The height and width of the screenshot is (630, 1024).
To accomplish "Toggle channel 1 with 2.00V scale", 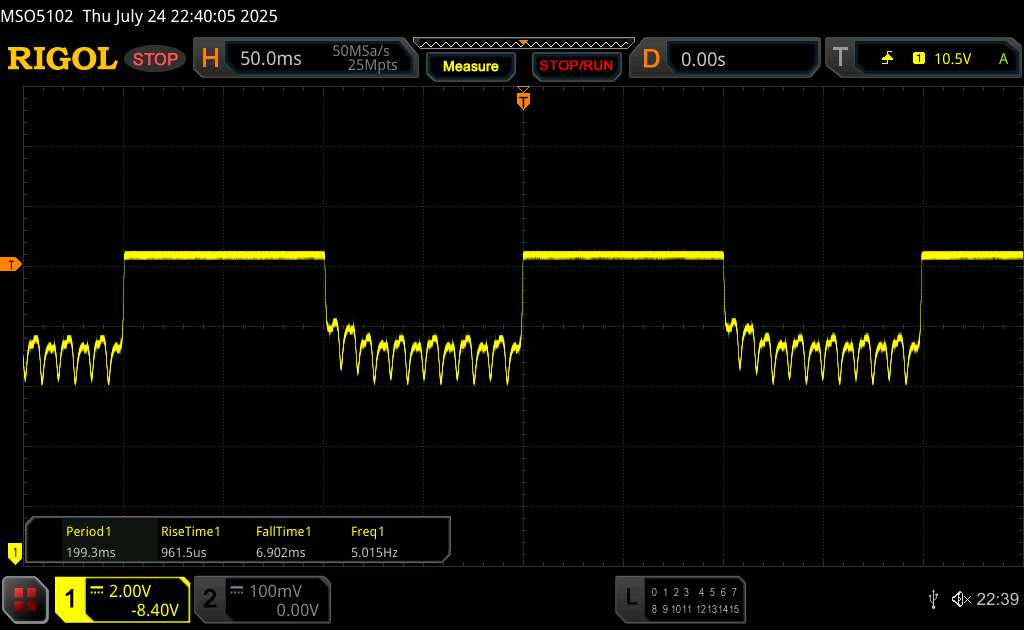I will (x=122, y=599).
